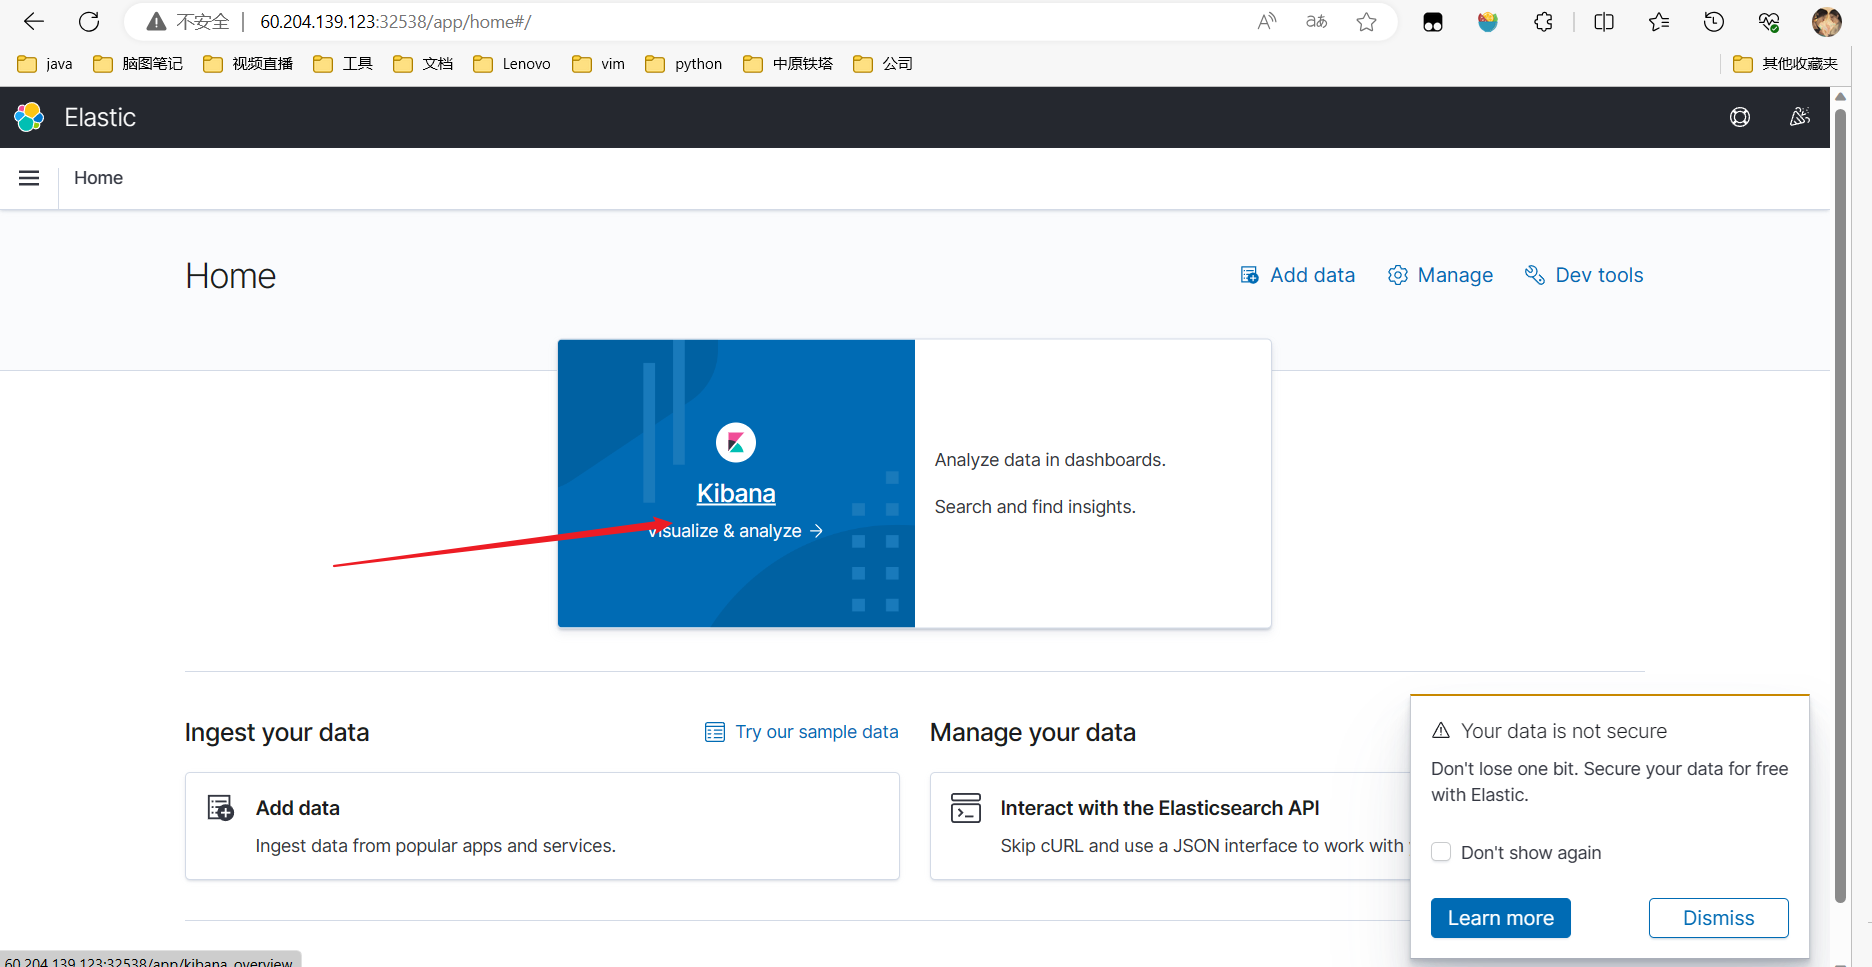
Task: Click the browser back arrow
Action: point(34,21)
